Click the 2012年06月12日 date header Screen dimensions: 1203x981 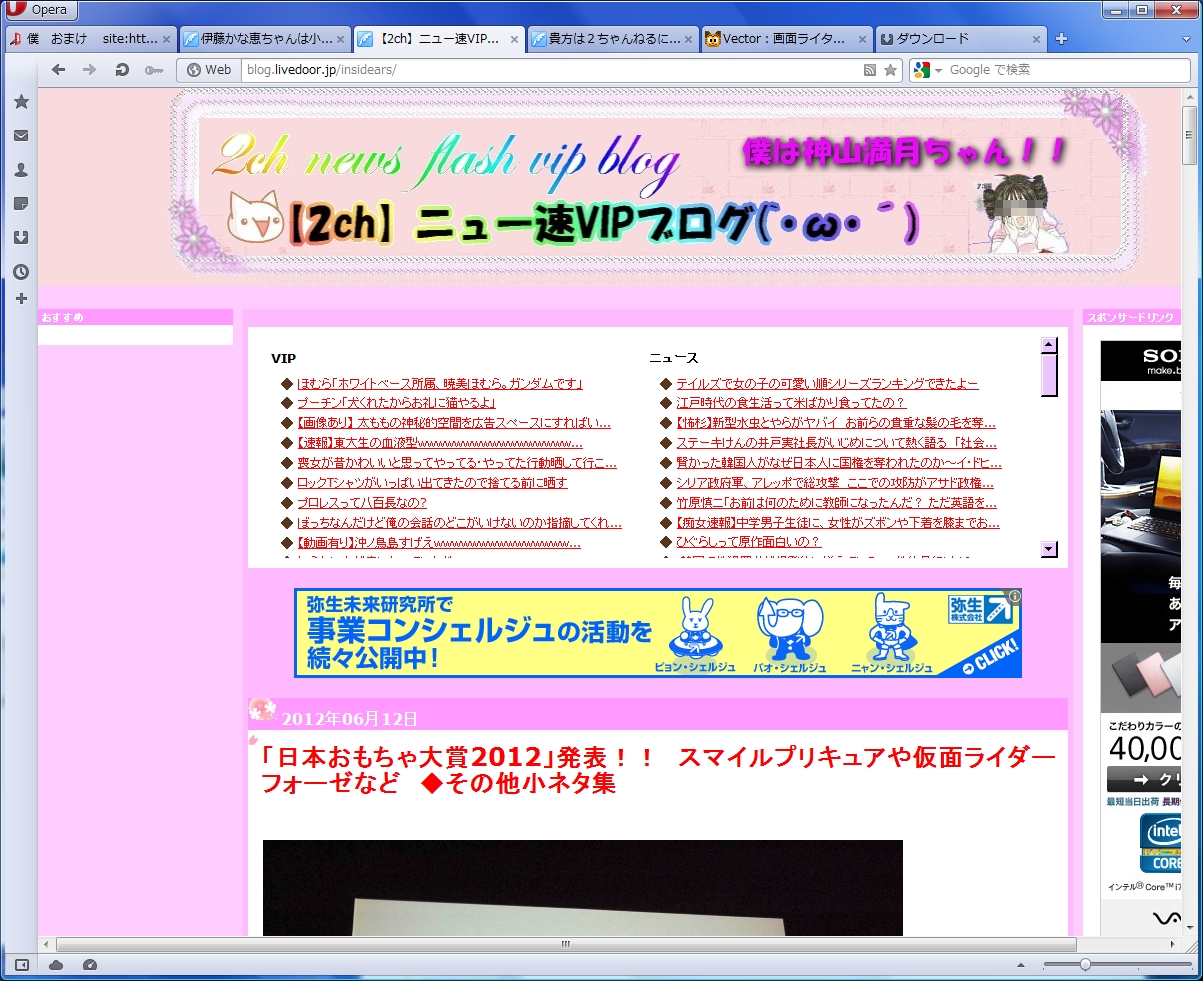349,719
